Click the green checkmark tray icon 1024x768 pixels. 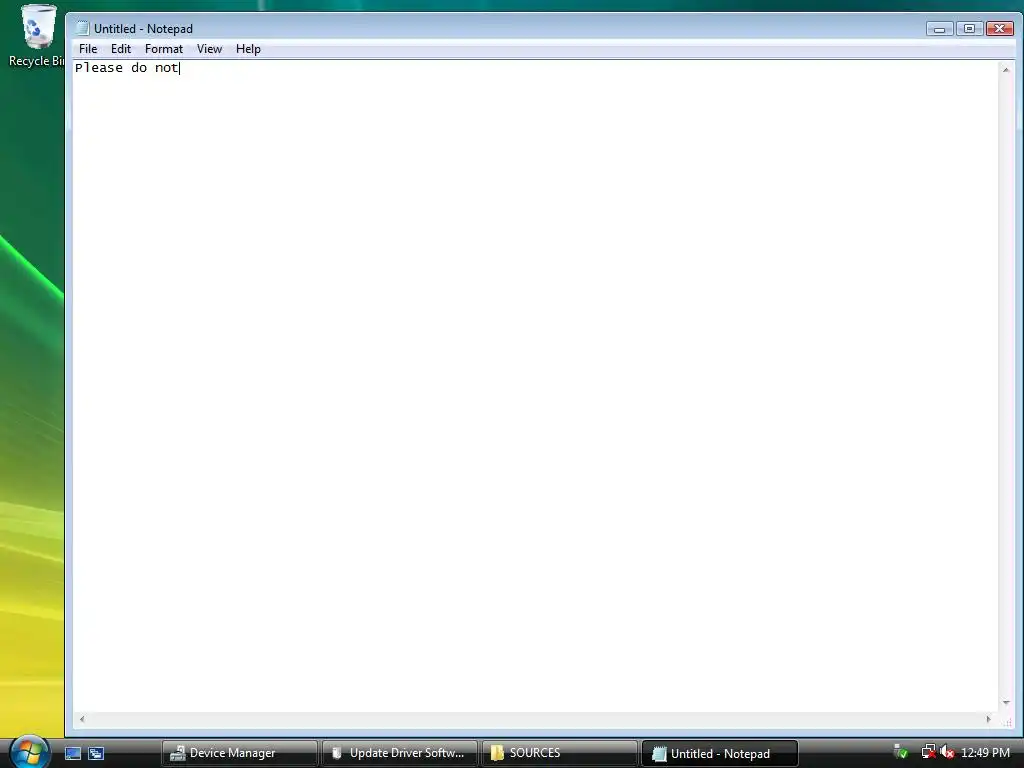tap(901, 752)
